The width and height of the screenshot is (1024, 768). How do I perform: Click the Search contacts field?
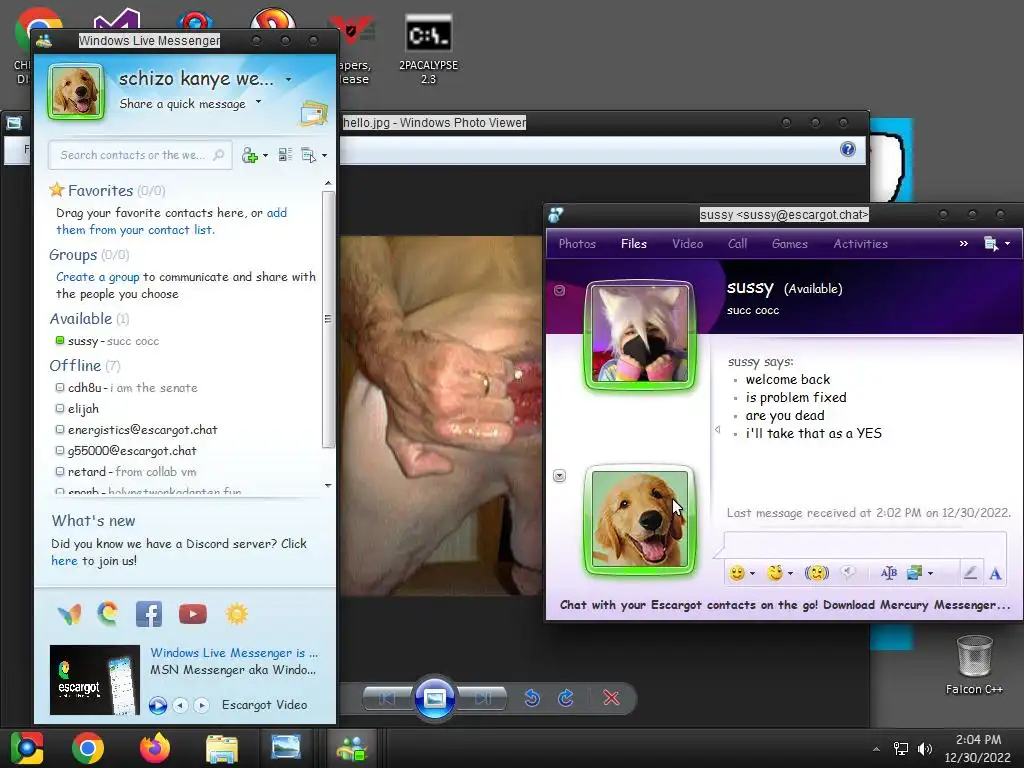point(140,155)
